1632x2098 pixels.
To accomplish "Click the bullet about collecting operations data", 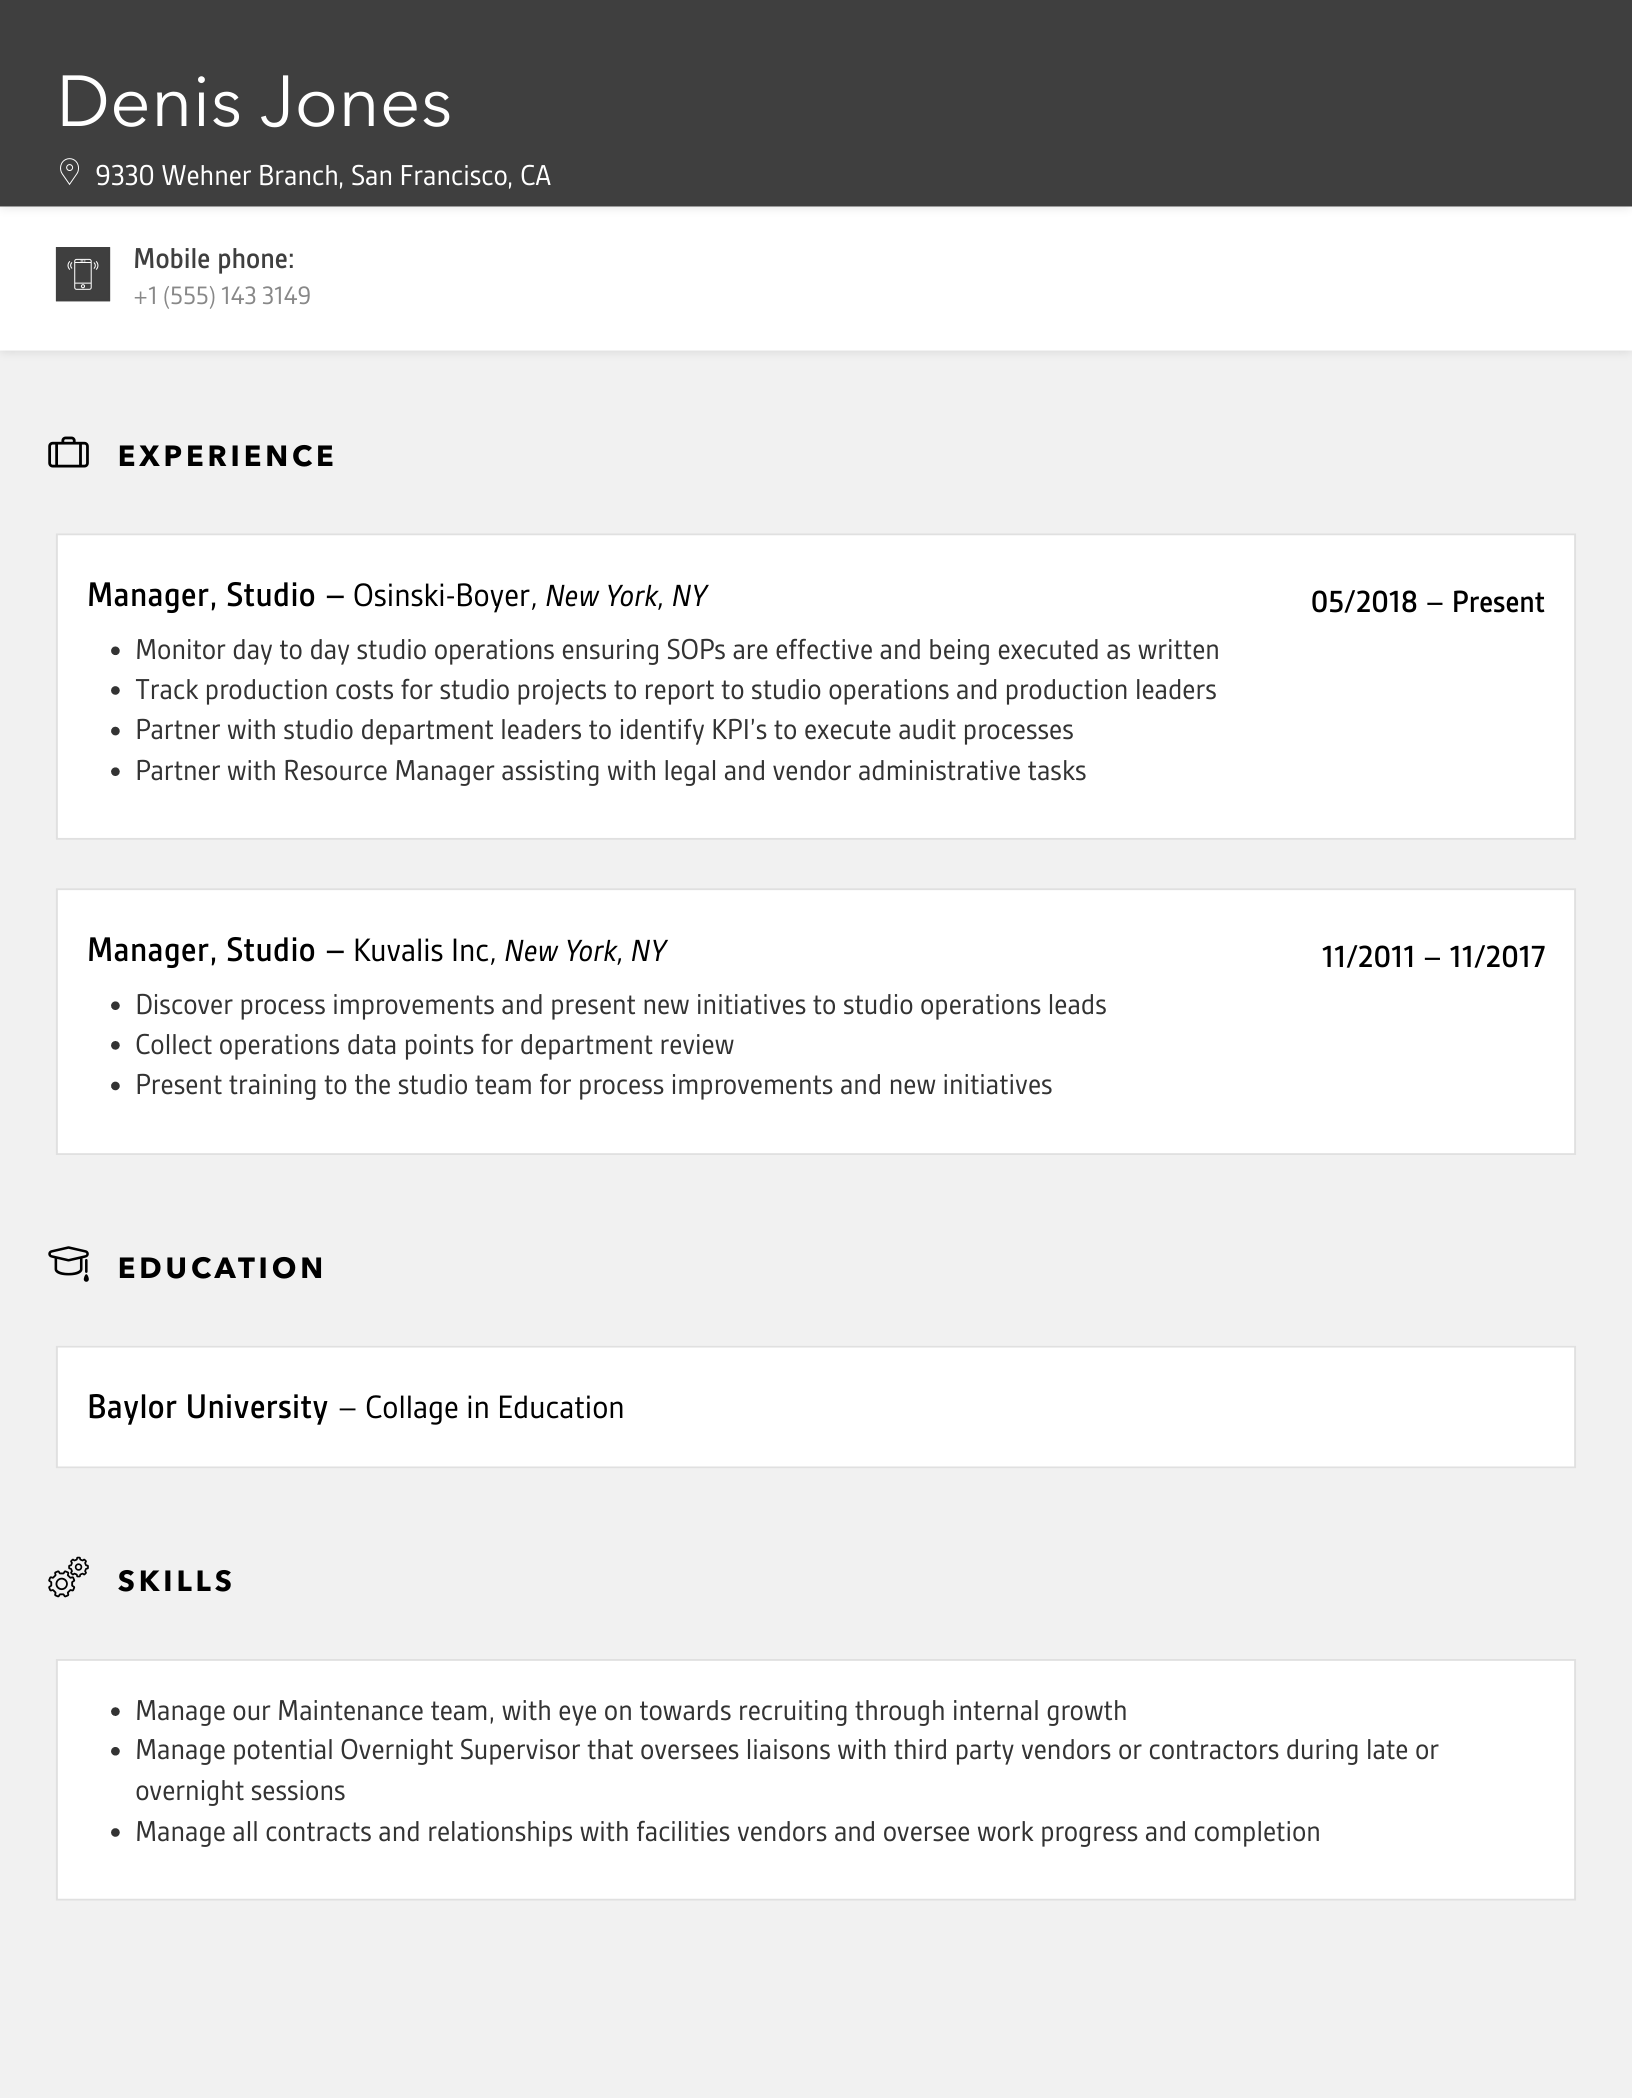I will [x=434, y=1045].
